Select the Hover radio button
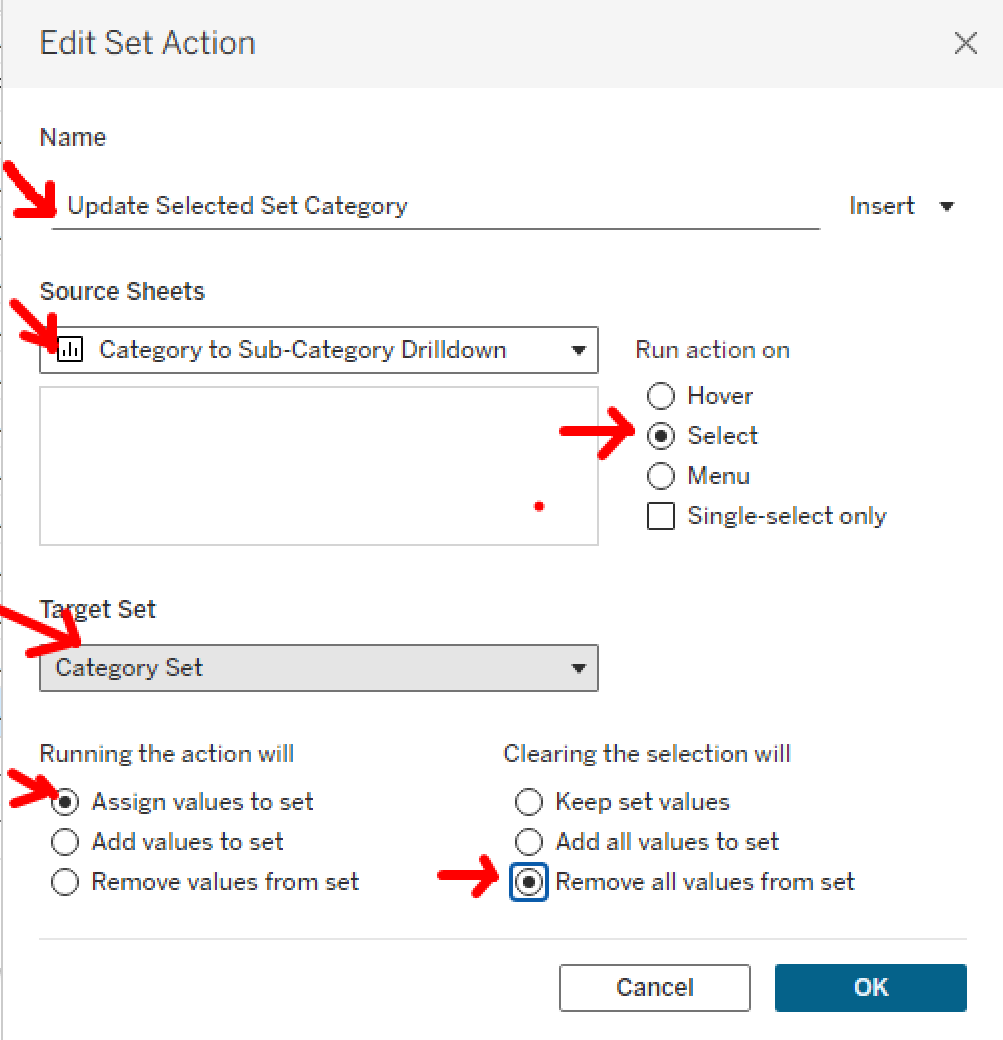Screen dimensions: 1003x1040 tap(661, 396)
